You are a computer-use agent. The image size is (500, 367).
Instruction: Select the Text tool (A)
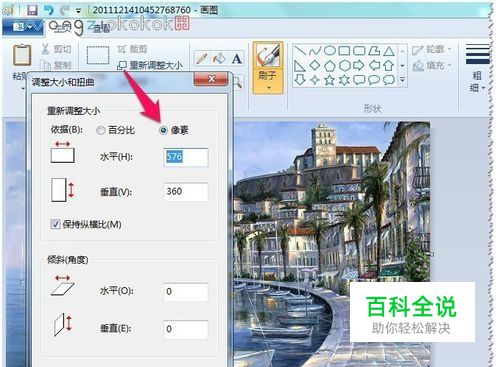[x=237, y=58]
